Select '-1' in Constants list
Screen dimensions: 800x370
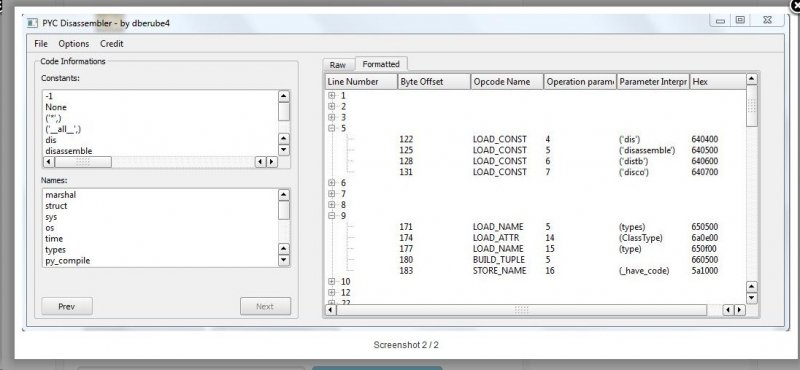(49, 96)
